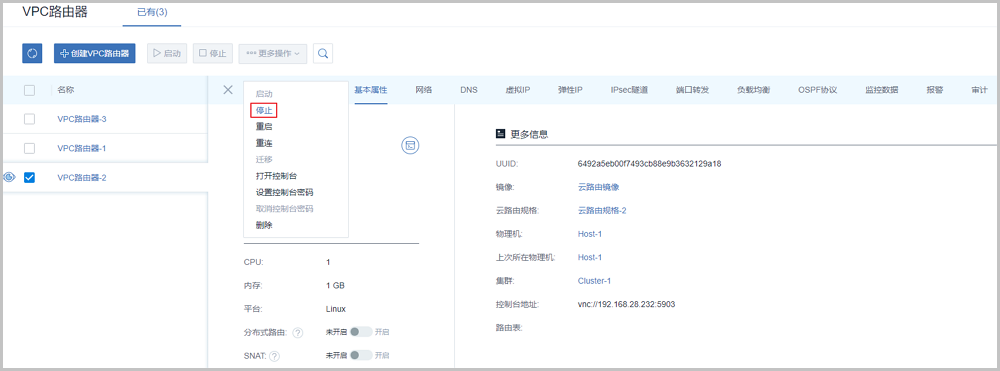
Task: Click the eye icon beside VPC路由器-2
Action: [x=10, y=177]
